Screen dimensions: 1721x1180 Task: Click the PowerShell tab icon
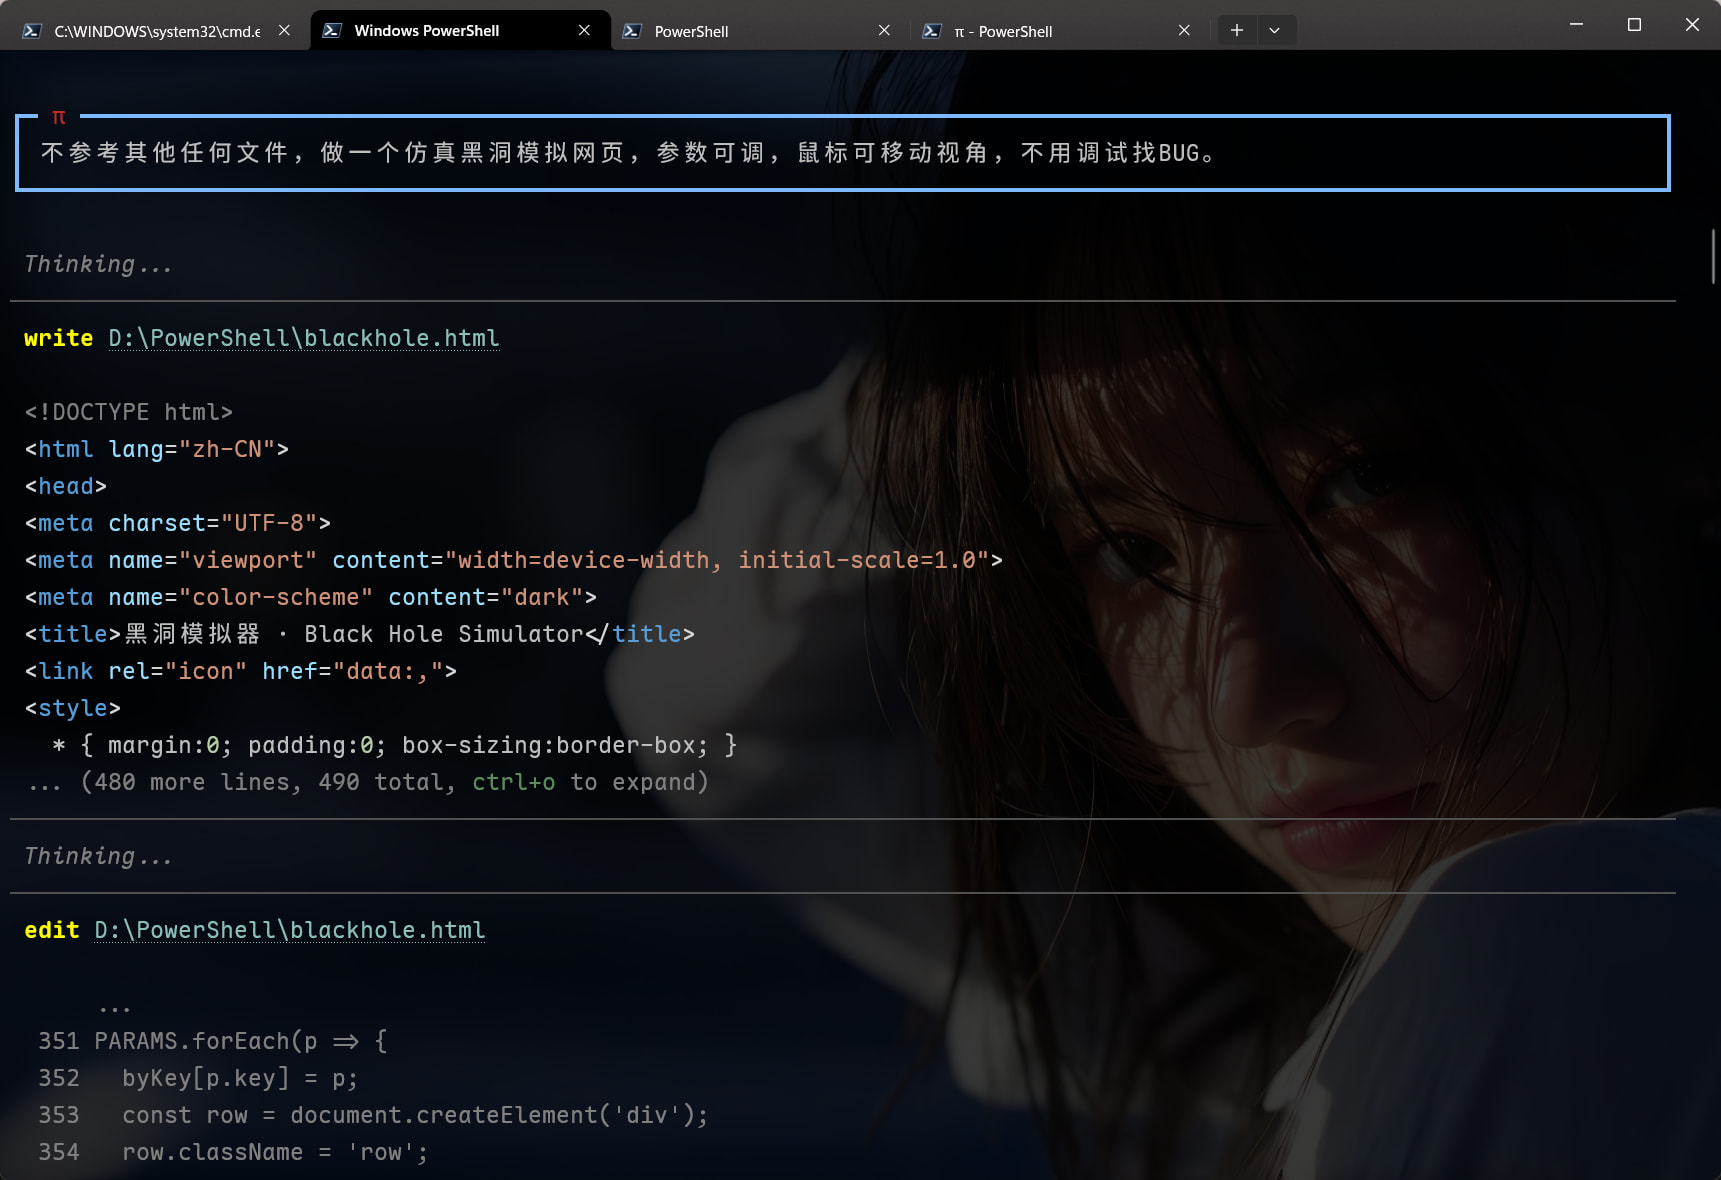coord(632,31)
